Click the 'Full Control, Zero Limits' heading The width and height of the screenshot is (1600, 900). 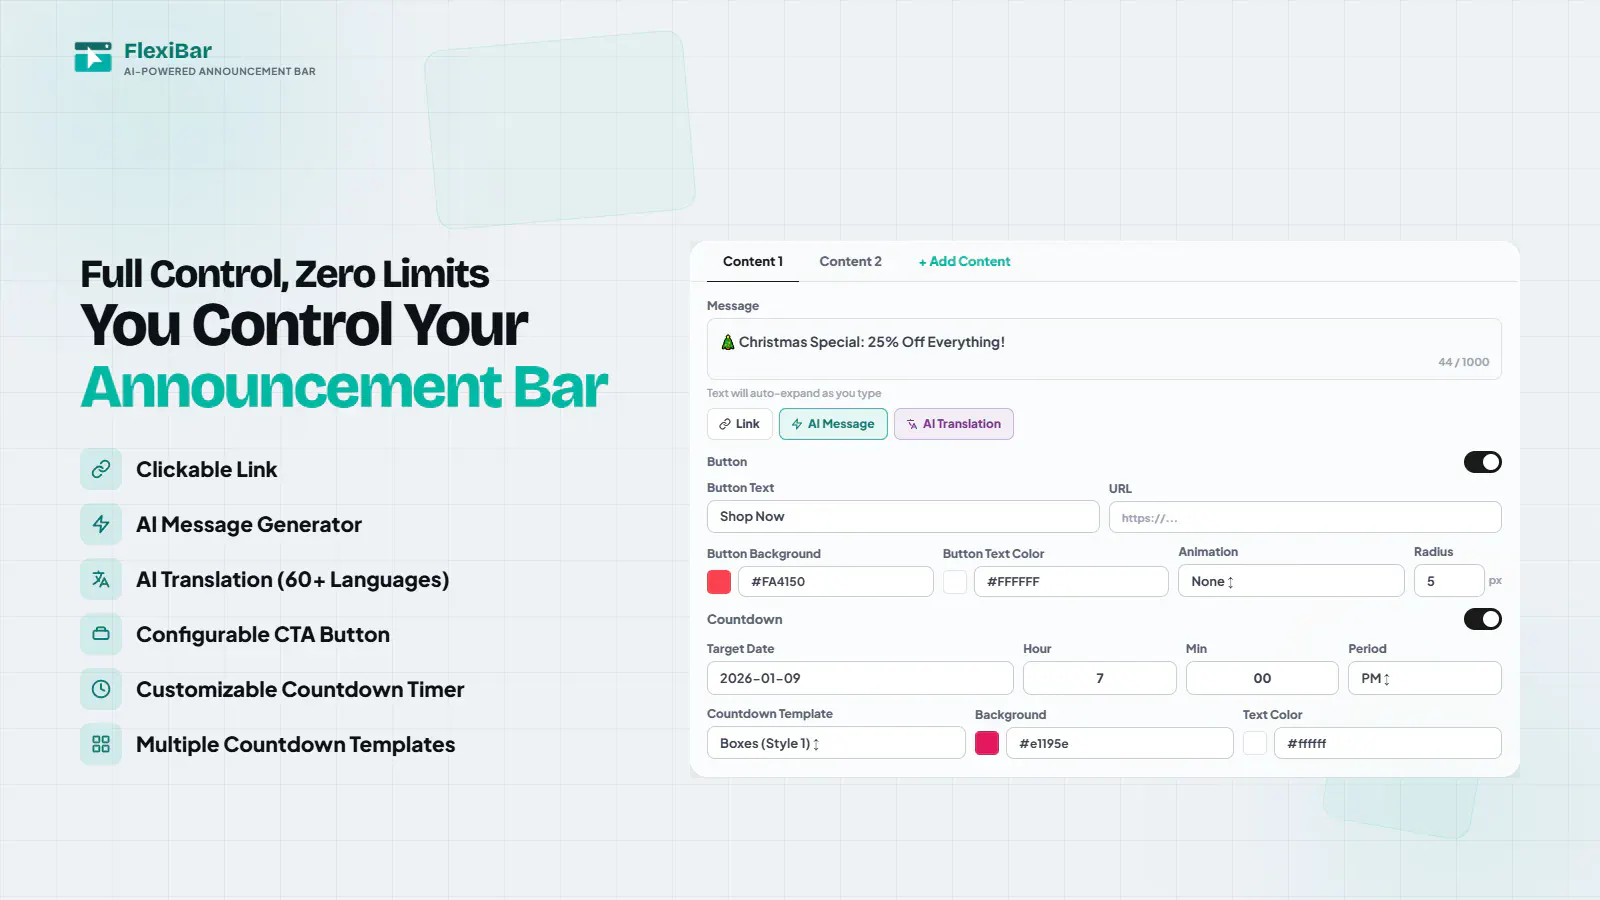pyautogui.click(x=285, y=273)
